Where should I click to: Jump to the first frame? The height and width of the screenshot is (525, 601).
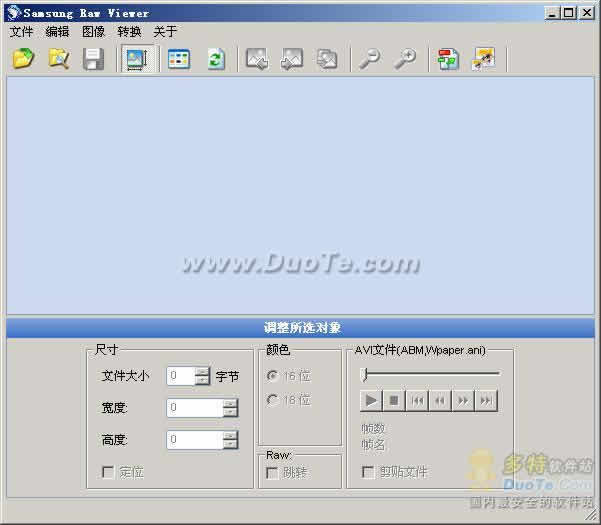[417, 401]
